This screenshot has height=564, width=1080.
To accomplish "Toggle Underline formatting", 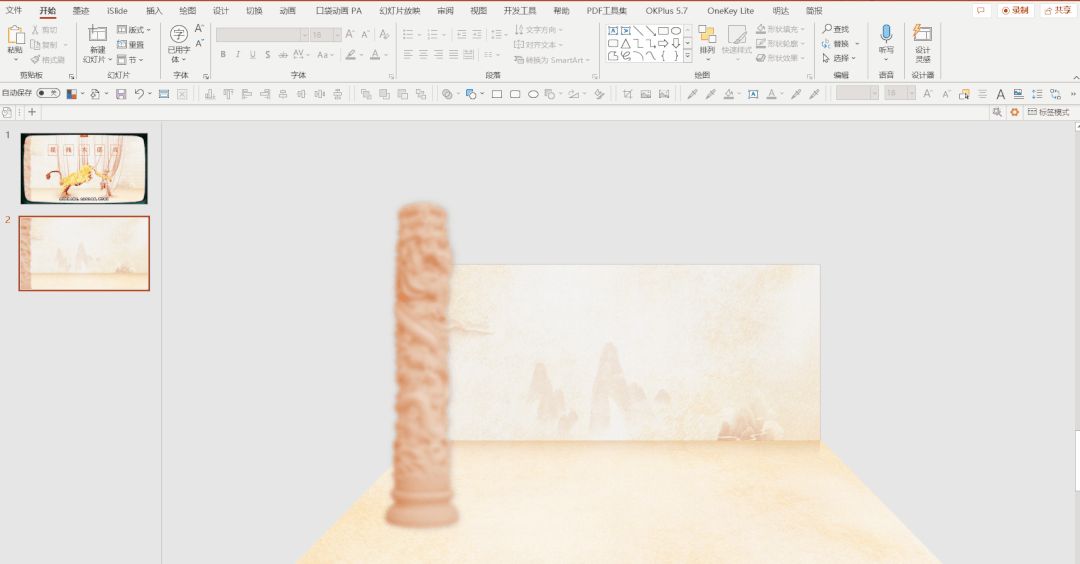I will (x=253, y=54).
